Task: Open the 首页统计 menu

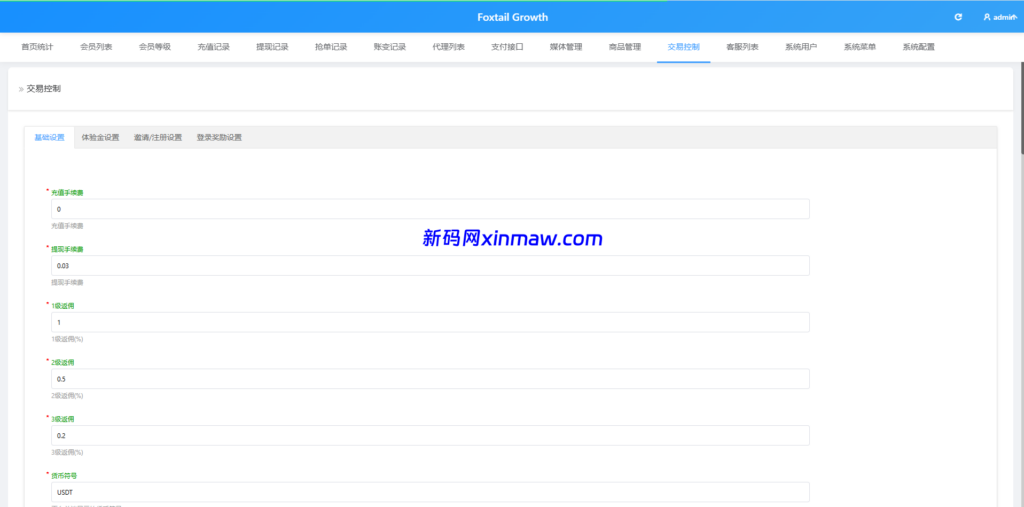Action: (37, 47)
